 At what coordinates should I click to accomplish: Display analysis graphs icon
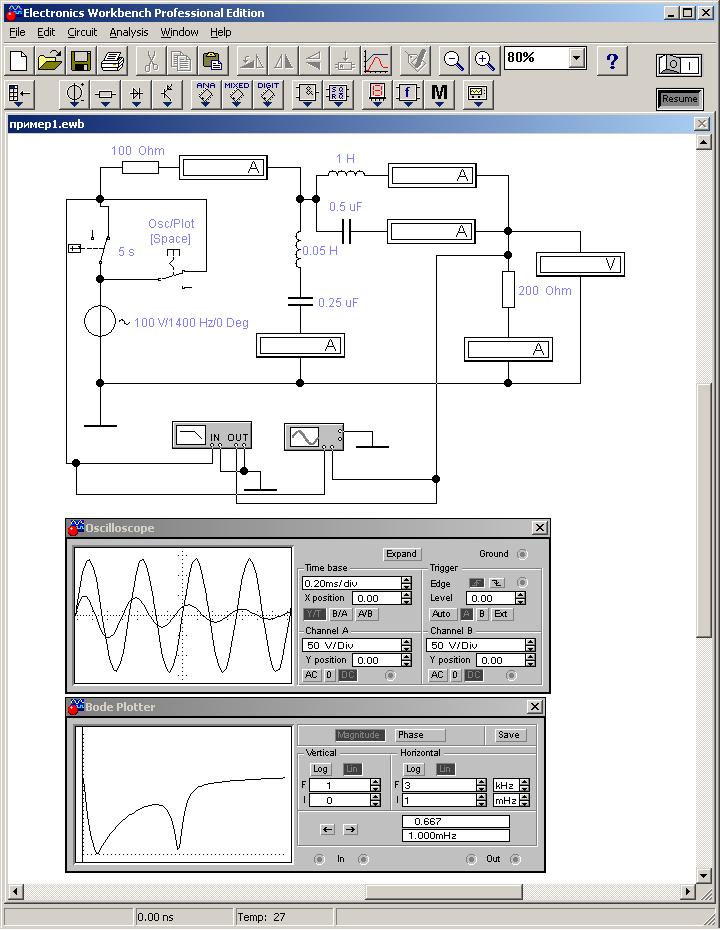pyautogui.click(x=376, y=61)
